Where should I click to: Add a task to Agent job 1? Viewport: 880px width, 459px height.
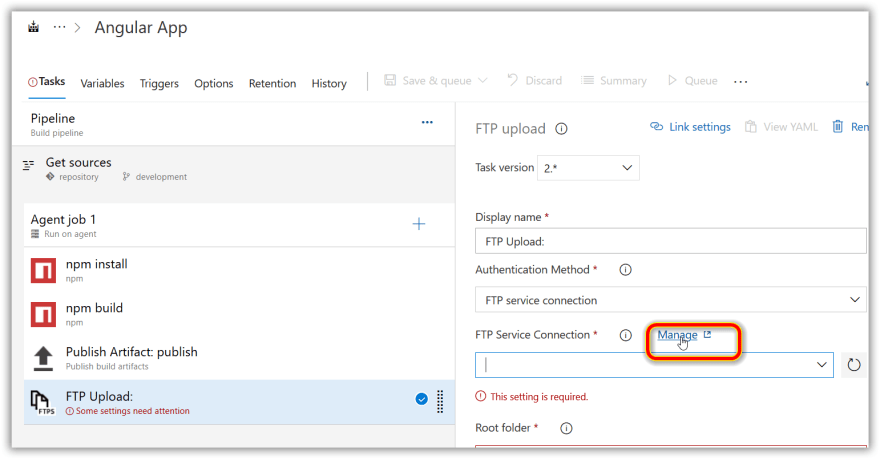click(419, 224)
